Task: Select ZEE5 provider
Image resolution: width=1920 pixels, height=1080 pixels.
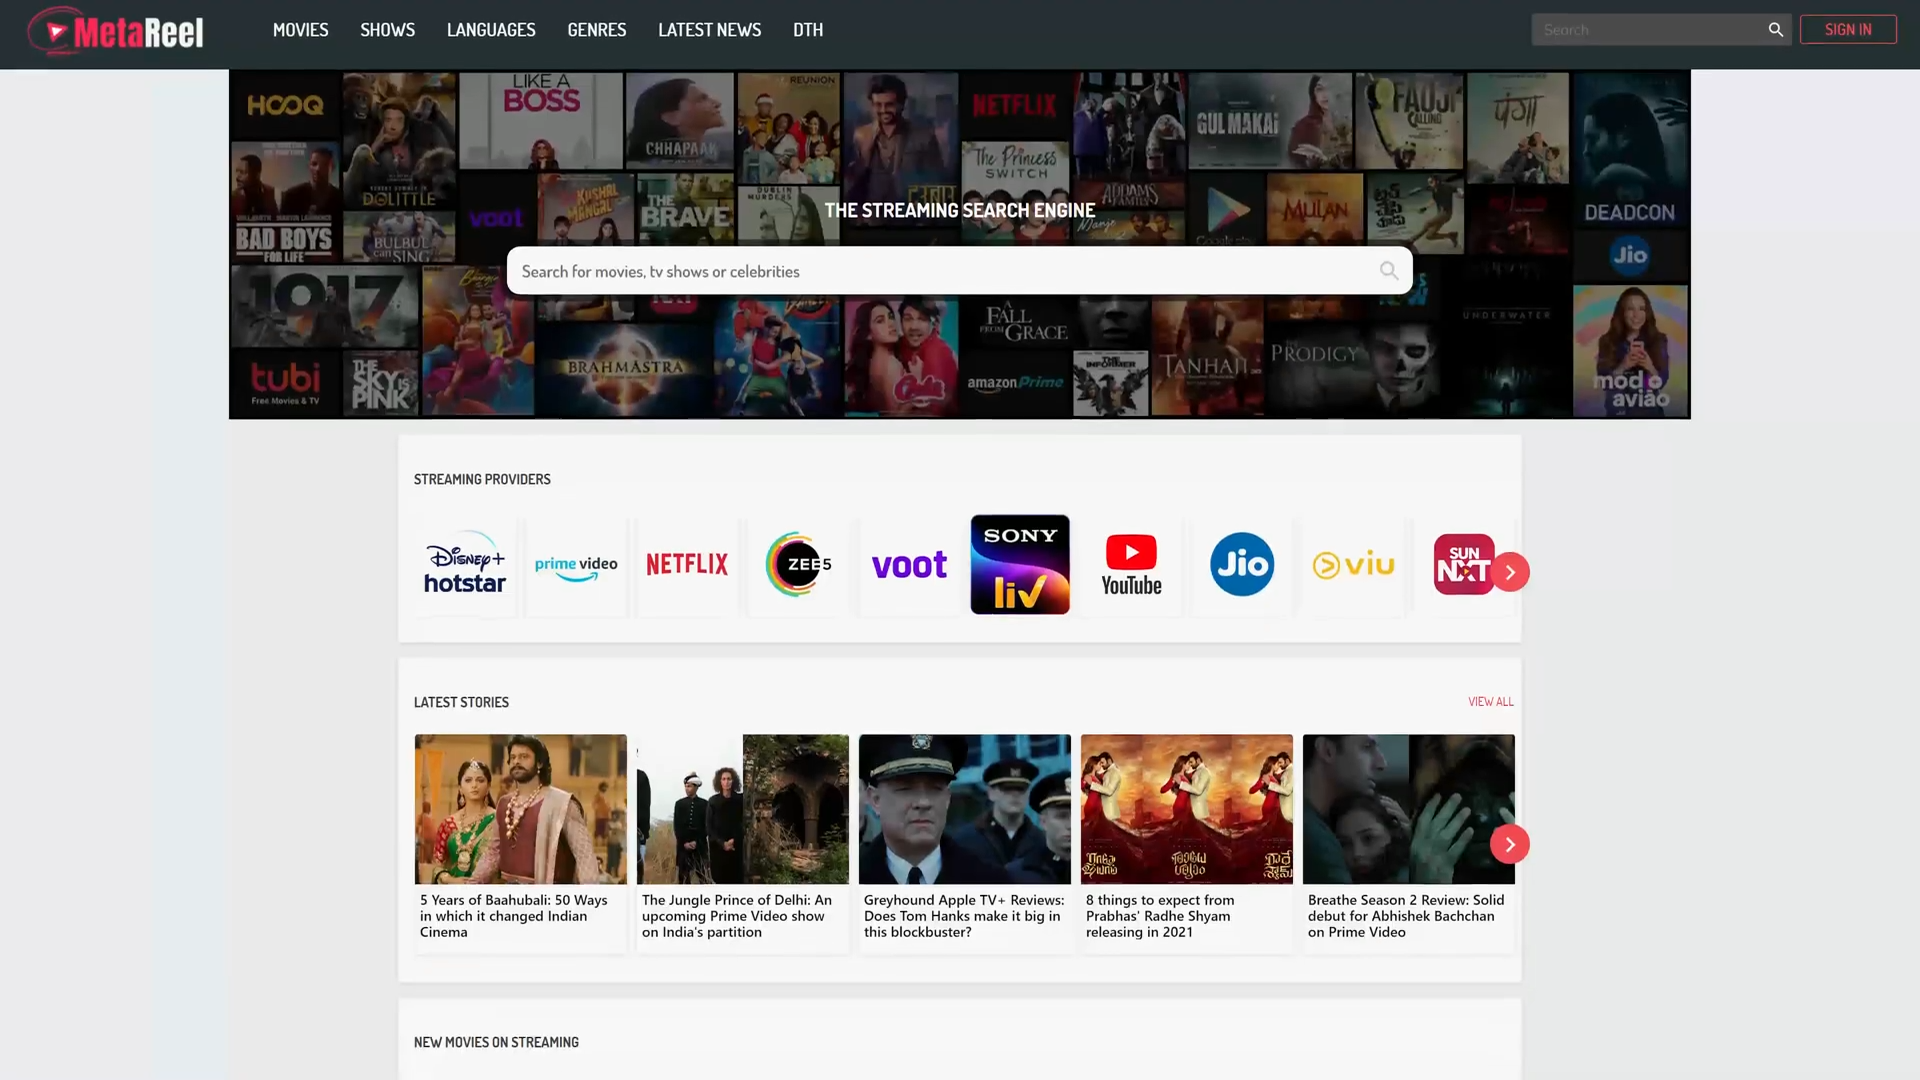Action: click(798, 565)
